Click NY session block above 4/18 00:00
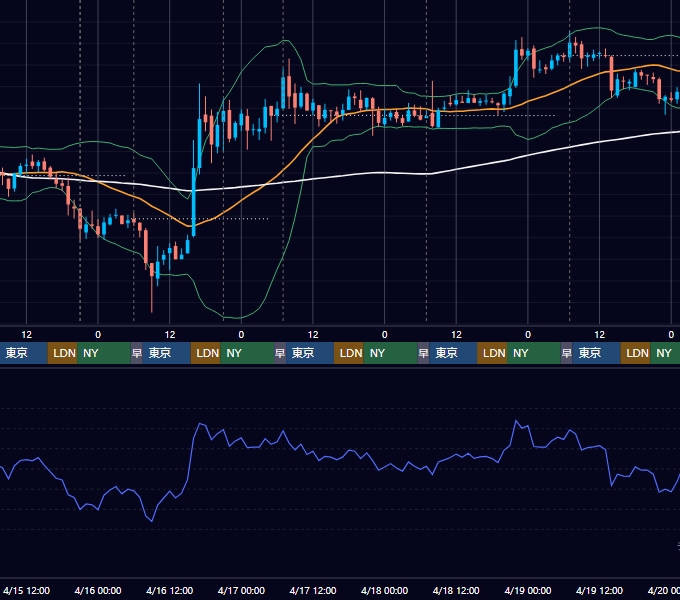Viewport: 680px width, 600px height. click(x=390, y=353)
